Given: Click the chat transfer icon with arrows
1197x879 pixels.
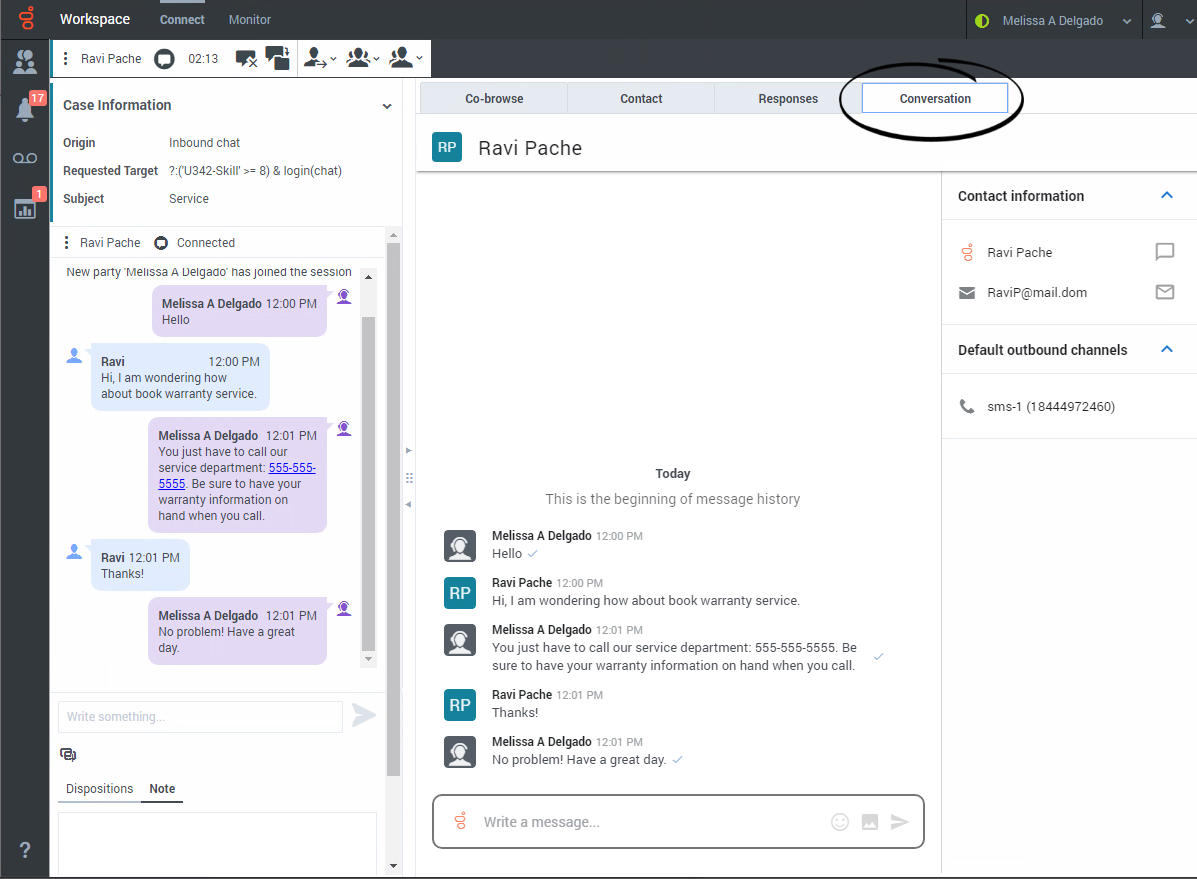Looking at the screenshot, I should pyautogui.click(x=278, y=59).
